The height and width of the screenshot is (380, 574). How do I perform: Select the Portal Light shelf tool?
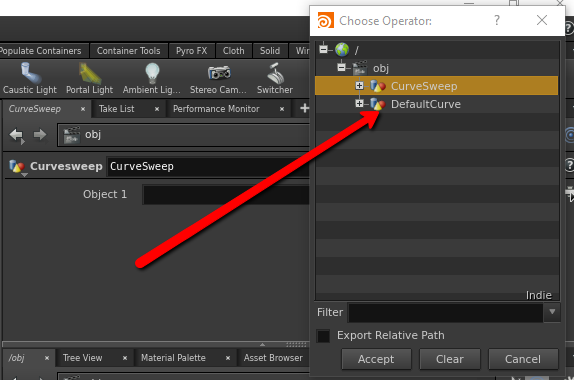89,79
